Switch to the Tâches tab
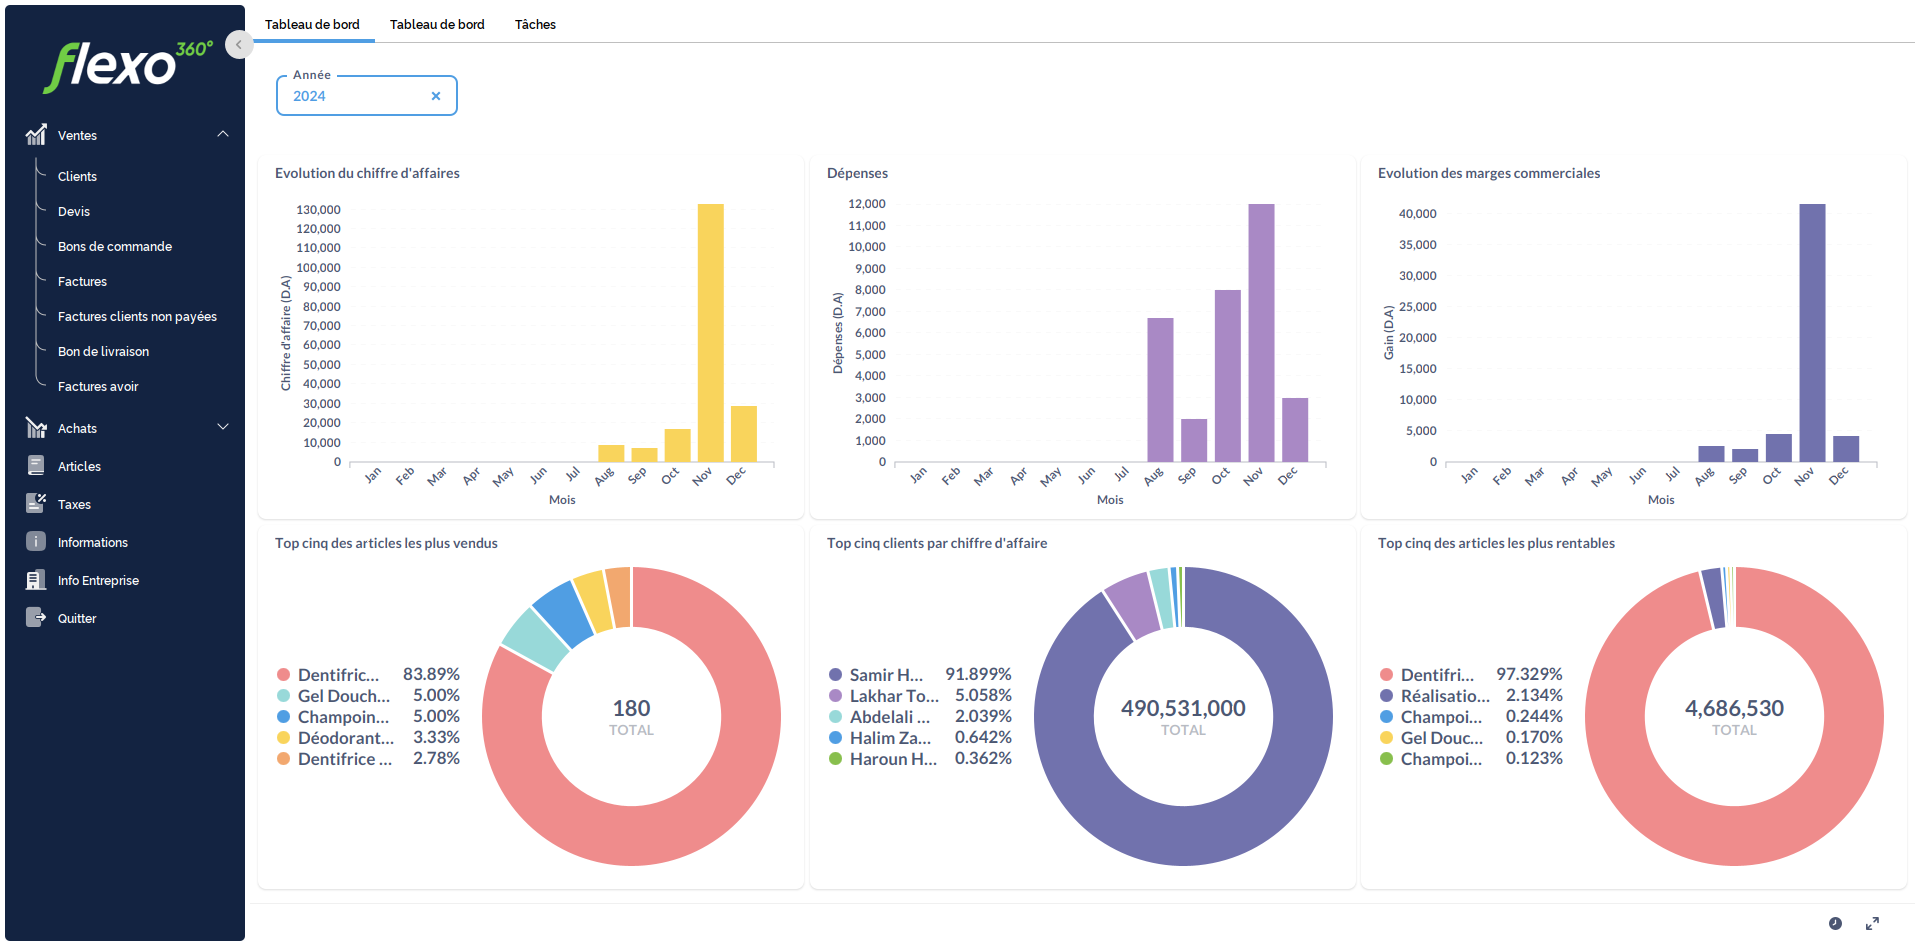 [x=535, y=24]
